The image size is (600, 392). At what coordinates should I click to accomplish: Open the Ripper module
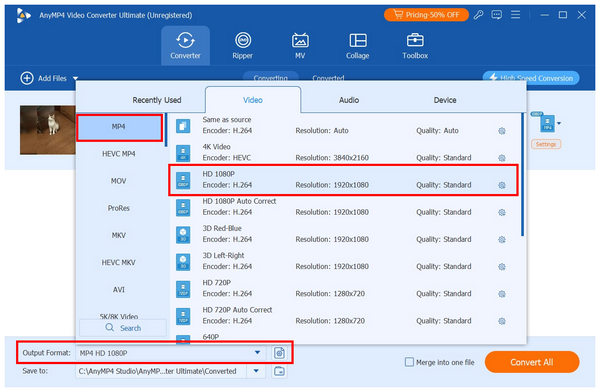(243, 46)
